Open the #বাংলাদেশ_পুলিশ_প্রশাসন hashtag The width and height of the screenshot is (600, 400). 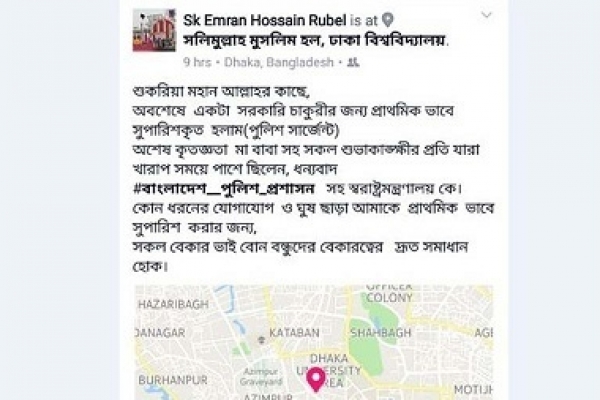pos(224,189)
